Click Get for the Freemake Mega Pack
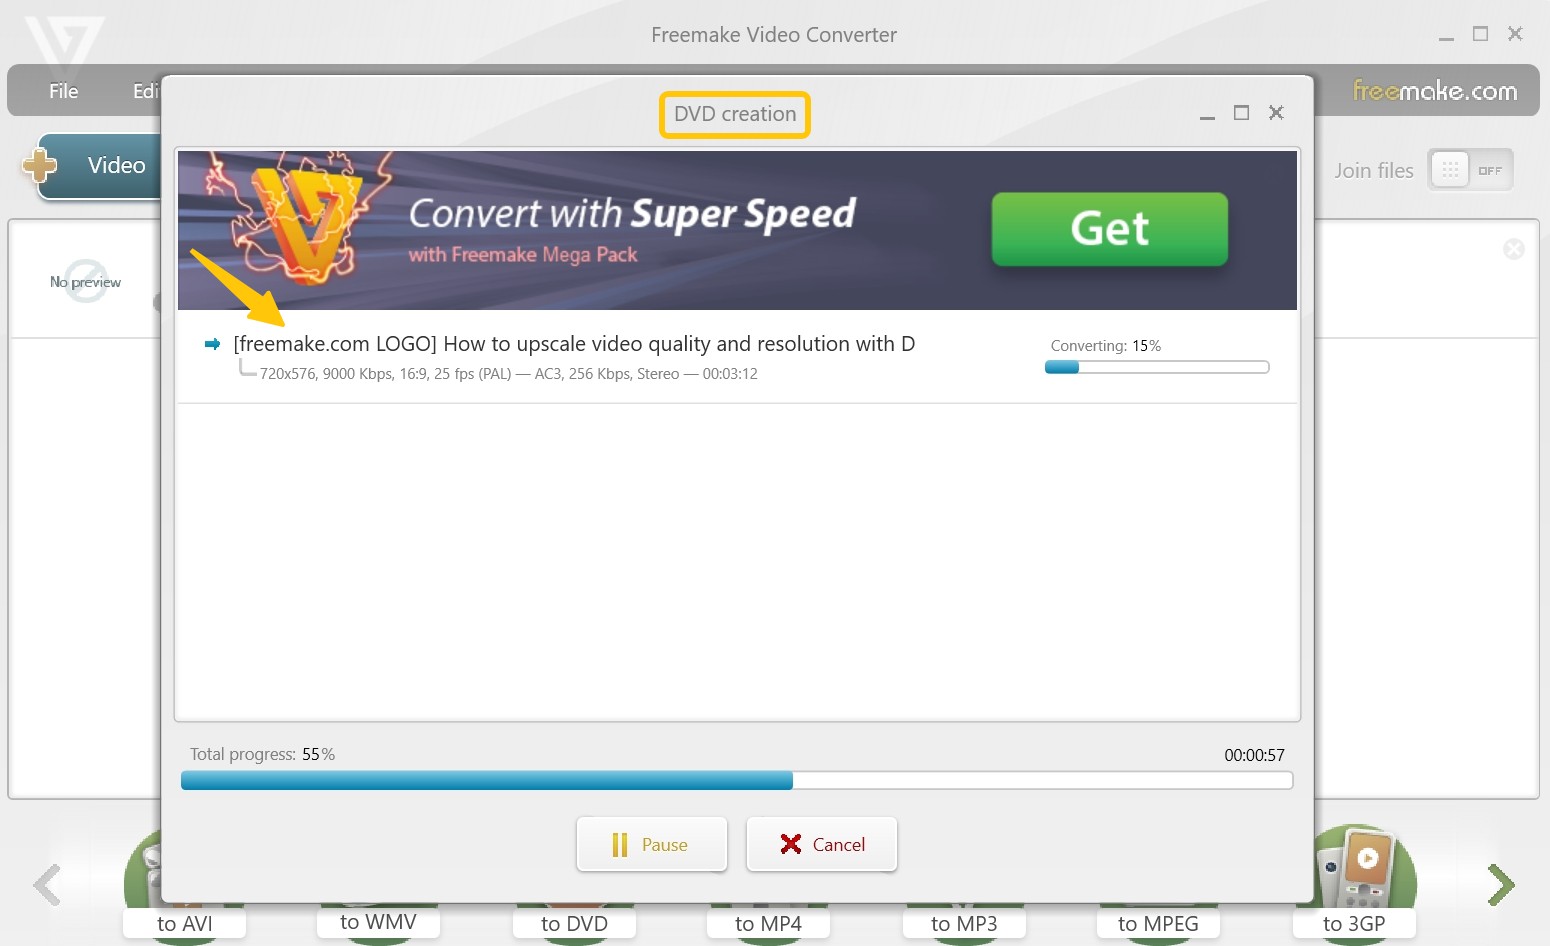Screen dimensions: 1550x946 (x=1108, y=229)
